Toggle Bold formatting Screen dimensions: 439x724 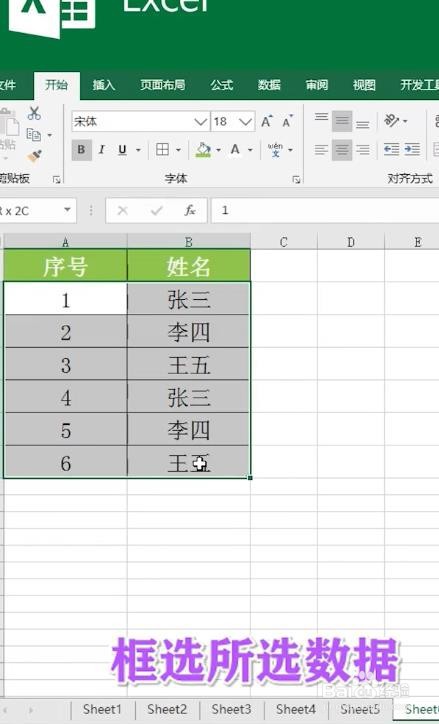[x=81, y=150]
